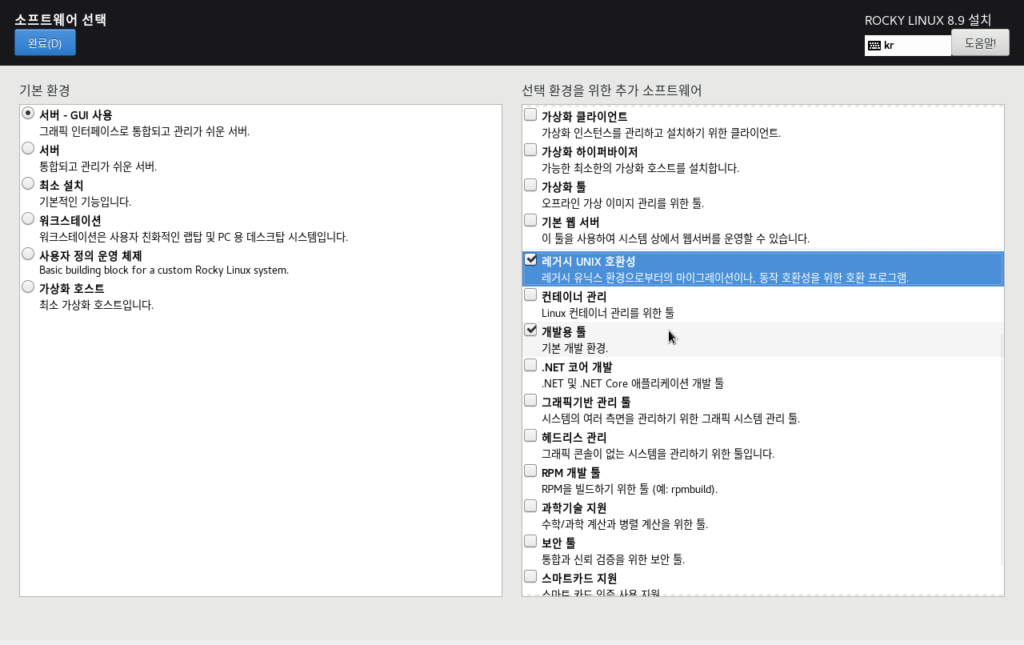Check the 그래픽기반 관리 툴 option
Viewport: 1024px width, 645px height.
530,401
